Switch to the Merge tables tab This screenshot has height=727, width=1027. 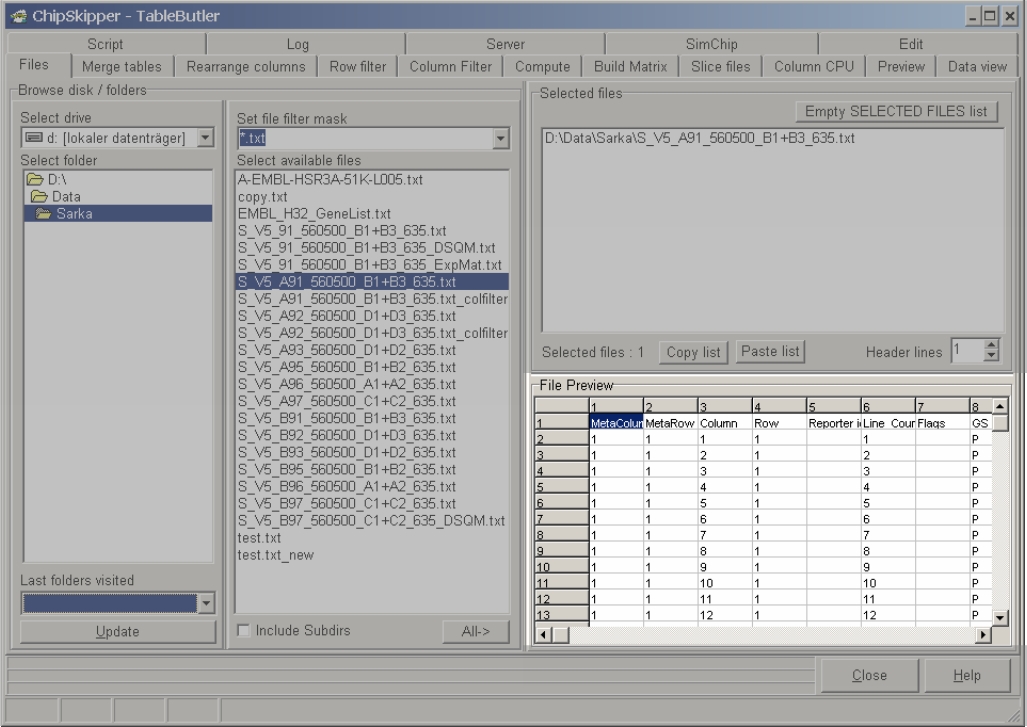(x=123, y=67)
